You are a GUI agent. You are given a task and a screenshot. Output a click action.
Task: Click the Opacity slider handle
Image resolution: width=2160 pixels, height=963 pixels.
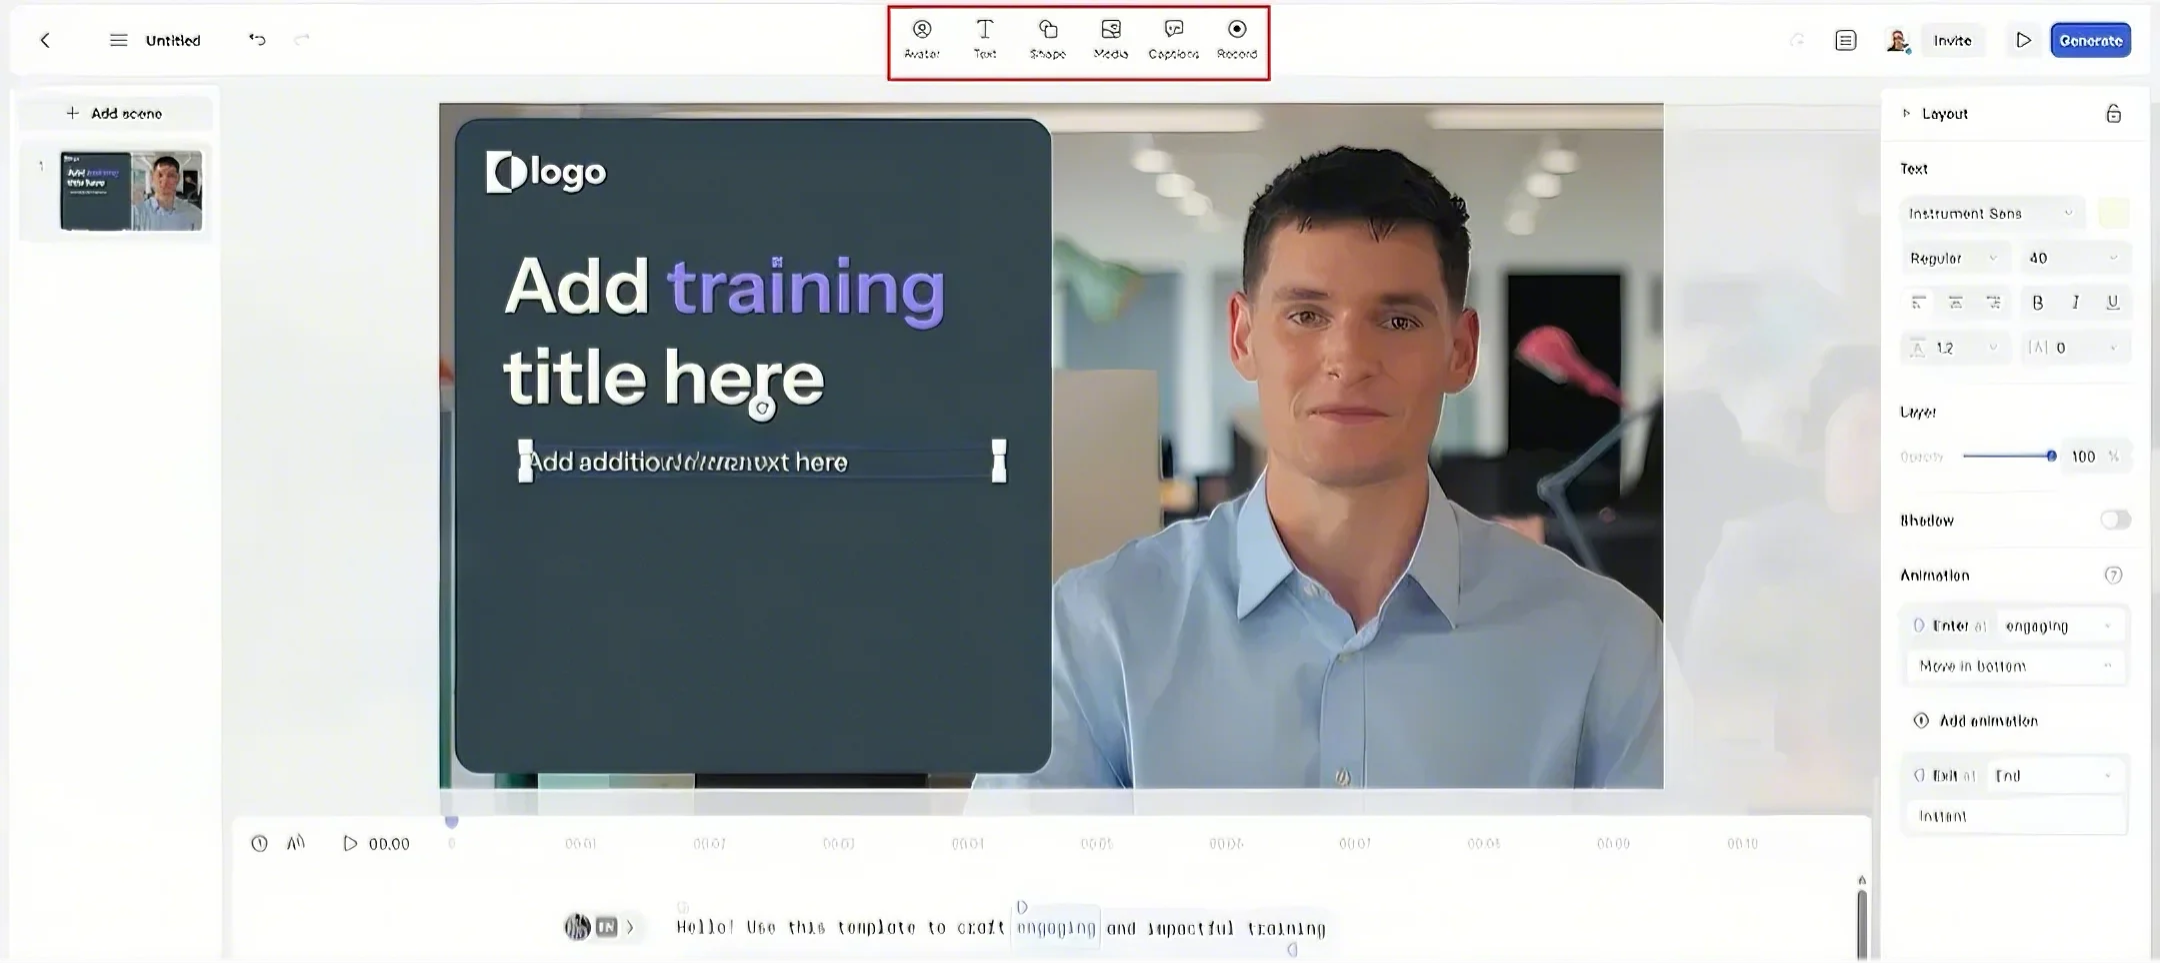point(2051,456)
